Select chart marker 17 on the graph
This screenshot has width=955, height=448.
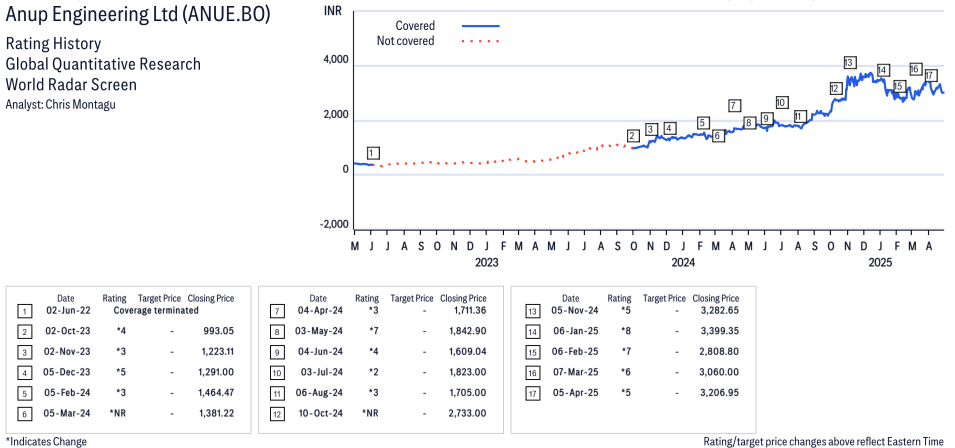pyautogui.click(x=930, y=75)
